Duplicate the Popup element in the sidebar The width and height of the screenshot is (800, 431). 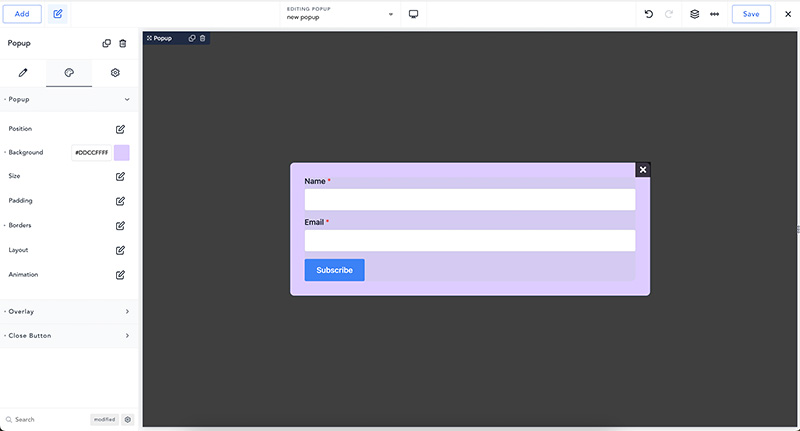point(106,43)
